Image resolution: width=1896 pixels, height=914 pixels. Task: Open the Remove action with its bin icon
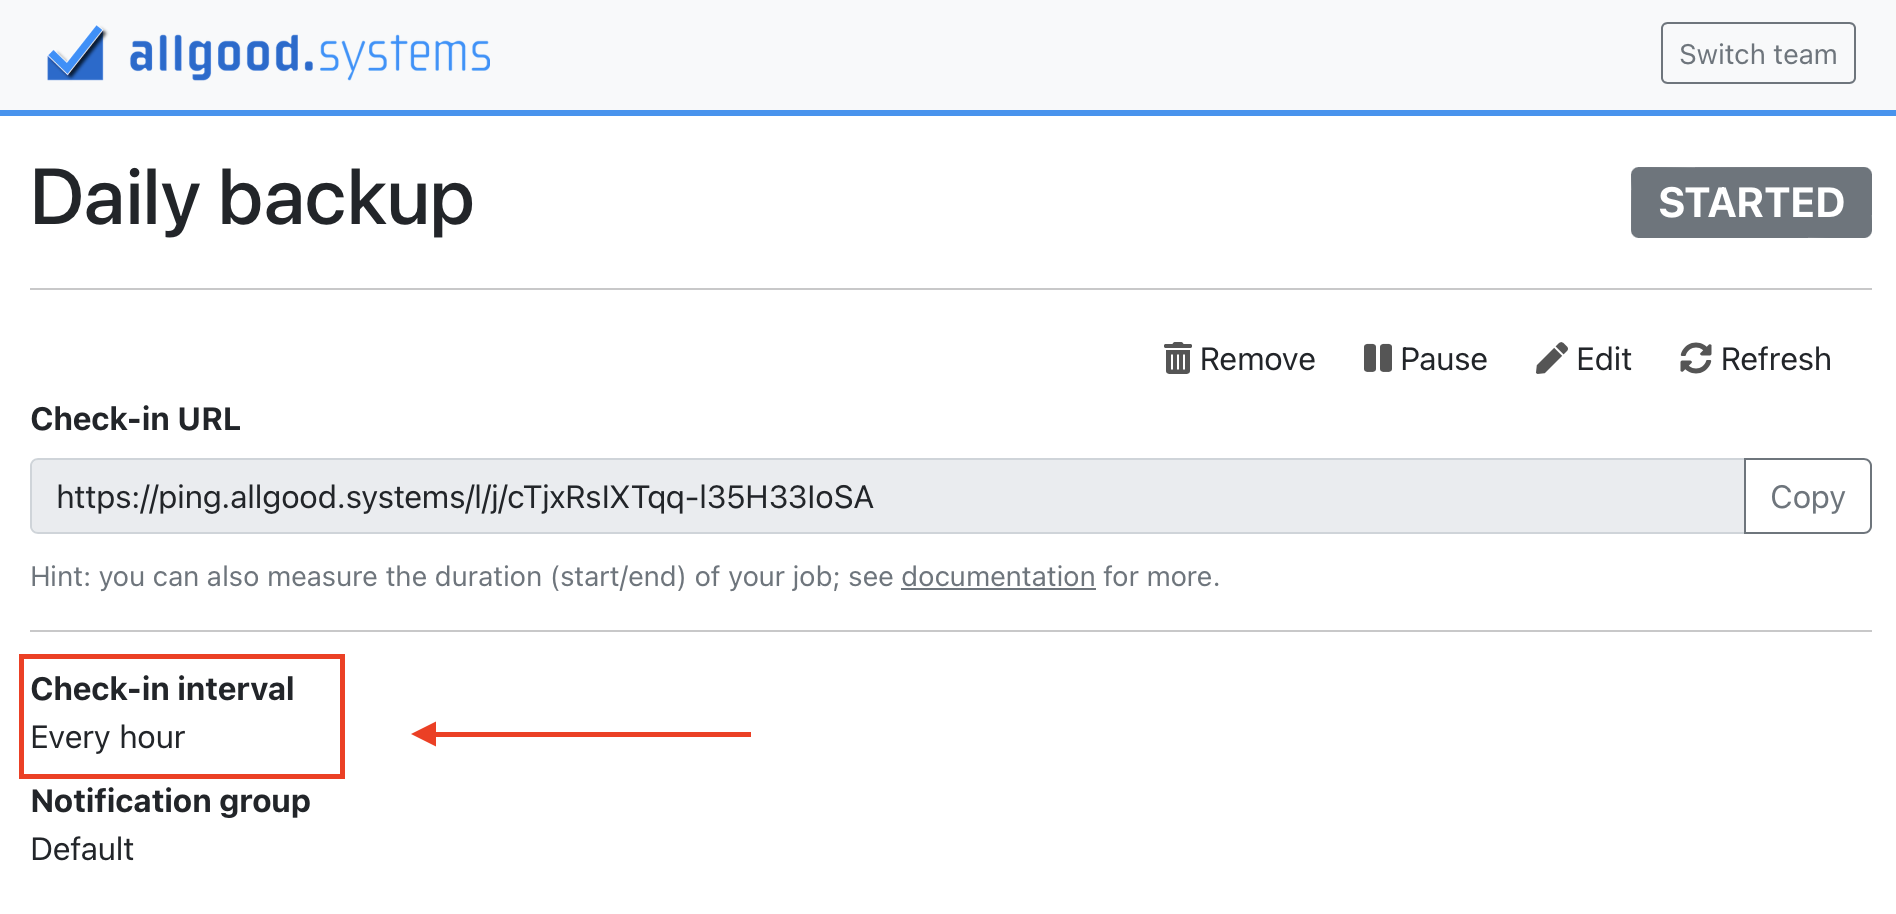(x=1238, y=359)
